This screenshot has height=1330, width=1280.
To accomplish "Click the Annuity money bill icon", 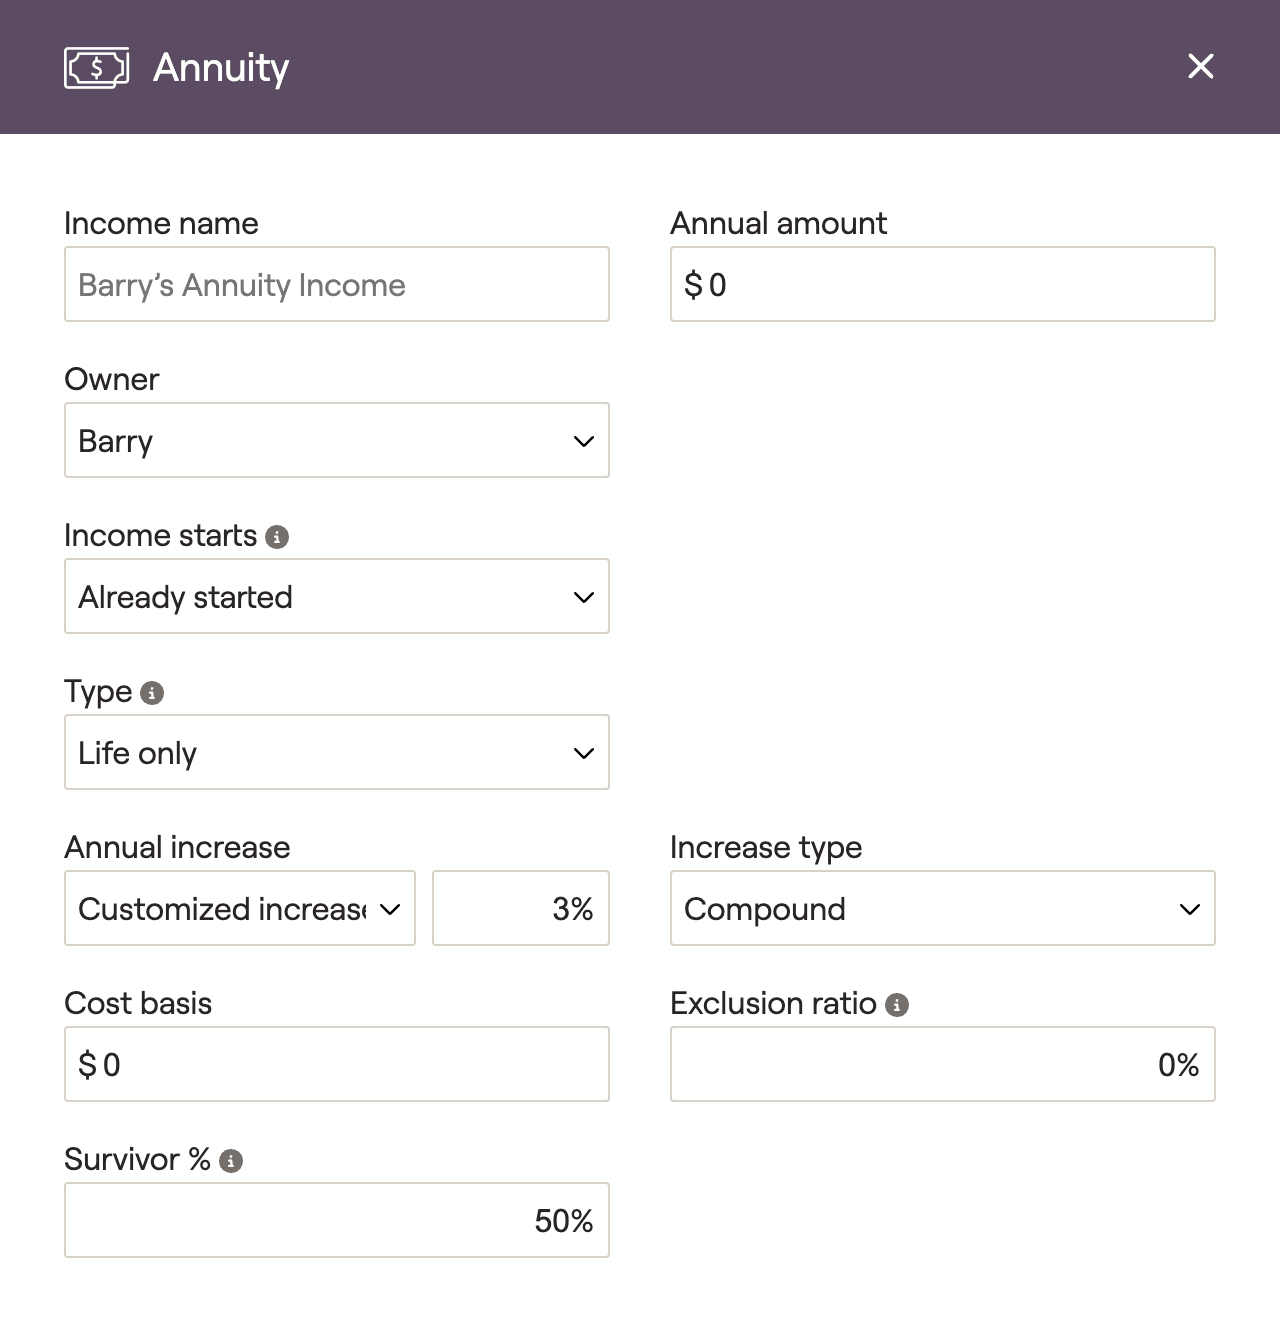I will tap(97, 68).
